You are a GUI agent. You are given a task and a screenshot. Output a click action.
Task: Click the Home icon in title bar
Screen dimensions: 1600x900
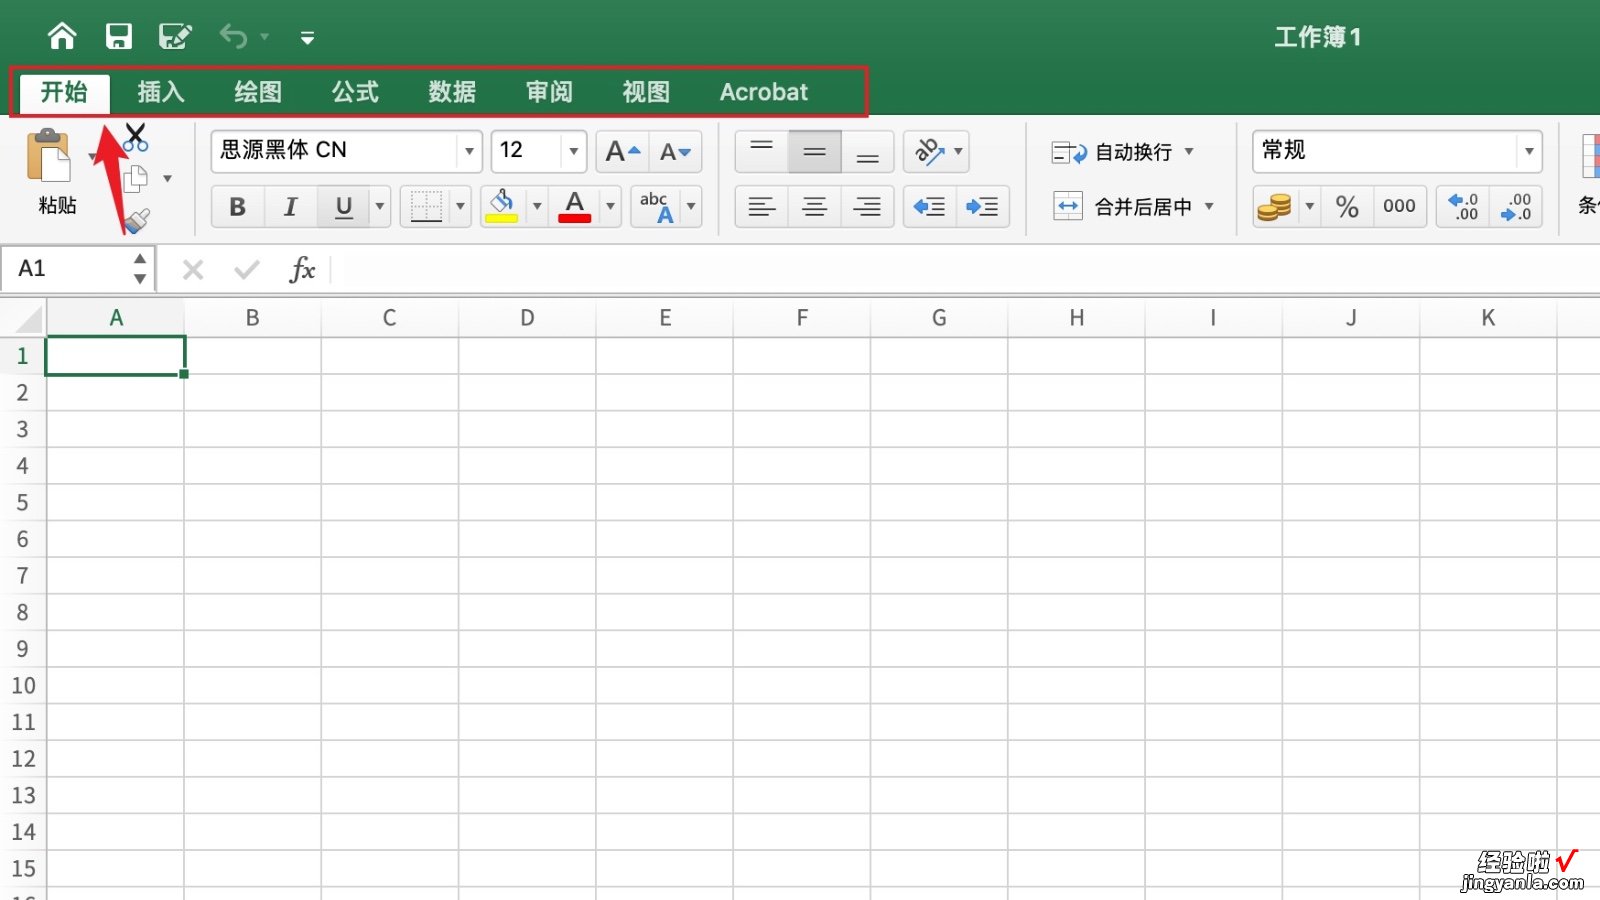[x=62, y=37]
